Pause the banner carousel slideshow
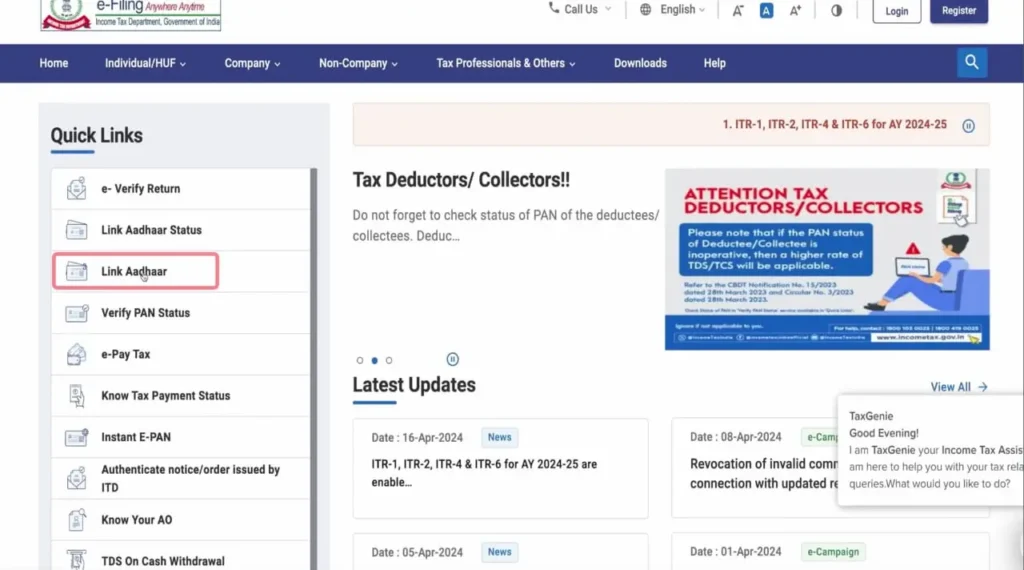The image size is (1024, 570). pyautogui.click(x=452, y=360)
